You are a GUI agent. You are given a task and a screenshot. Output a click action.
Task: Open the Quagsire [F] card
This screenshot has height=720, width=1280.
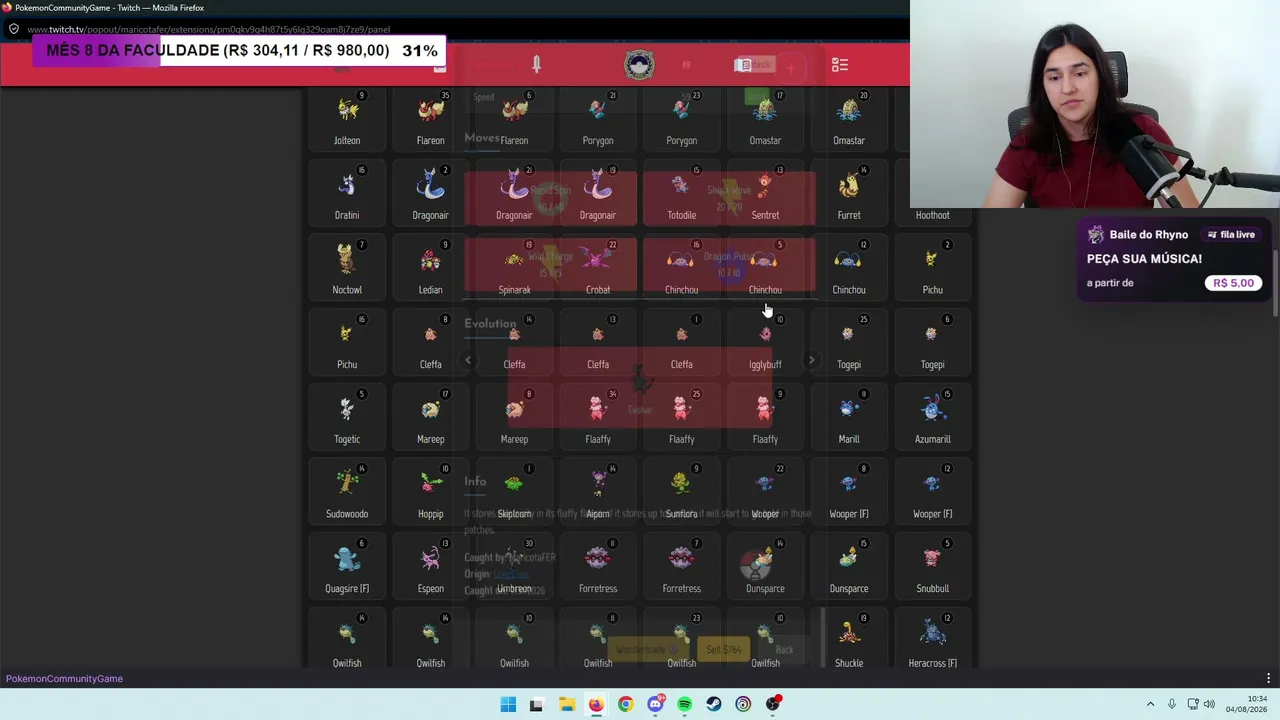(x=347, y=568)
